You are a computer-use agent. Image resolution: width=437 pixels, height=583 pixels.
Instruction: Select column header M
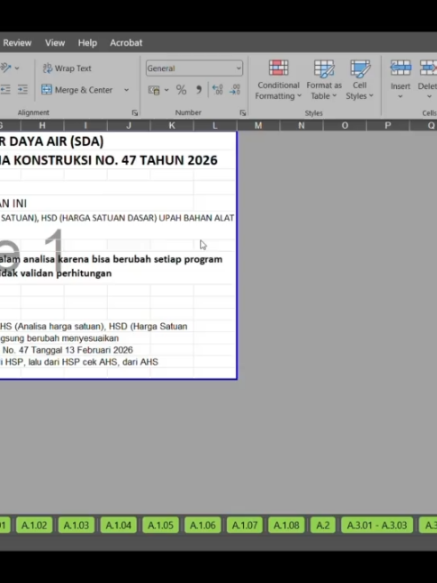(x=258, y=125)
